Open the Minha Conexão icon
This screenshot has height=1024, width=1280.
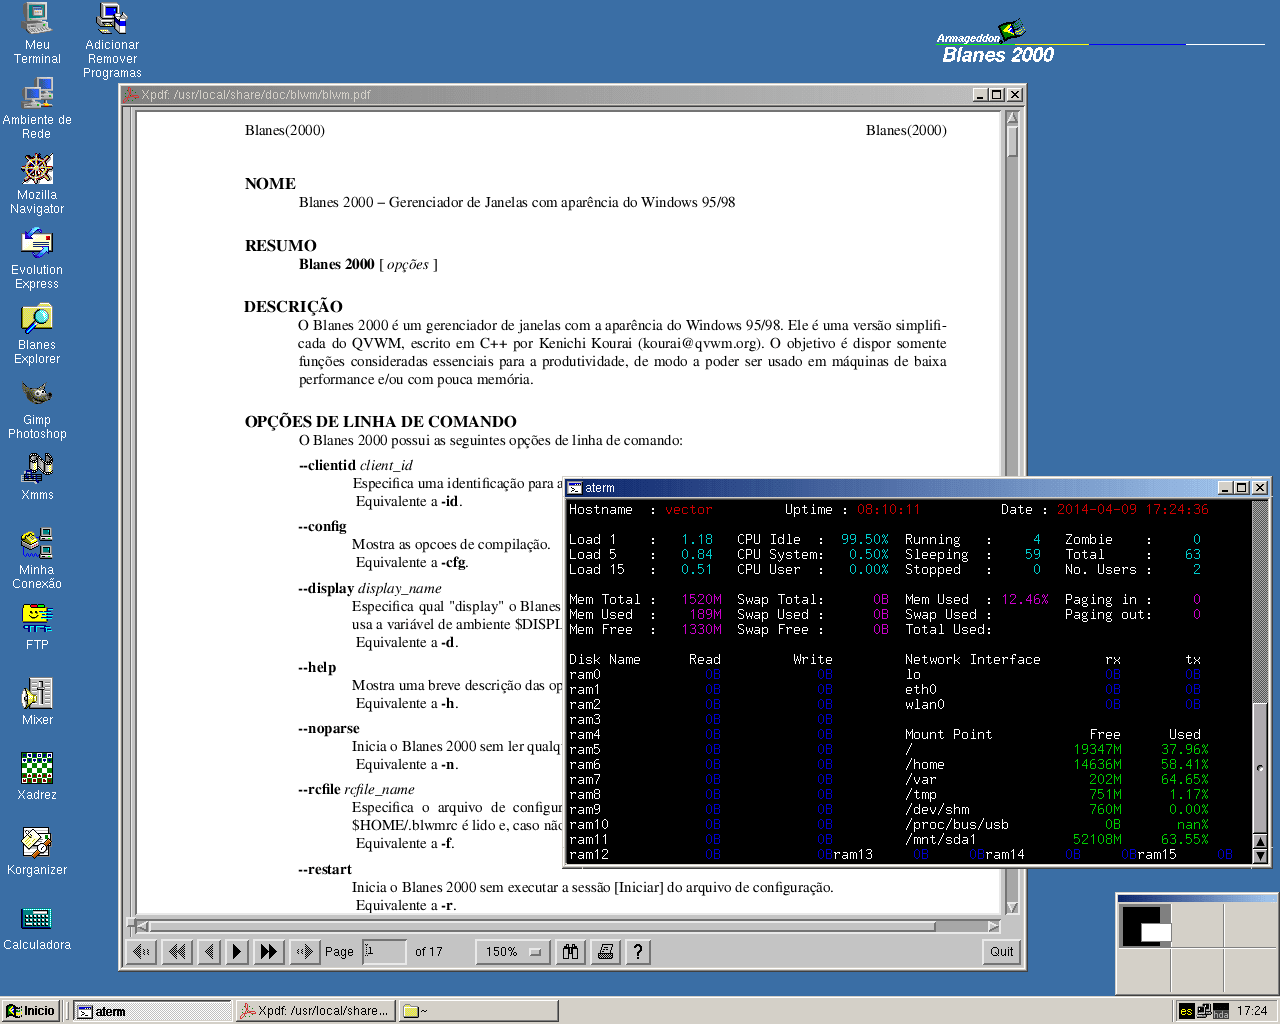point(37,559)
